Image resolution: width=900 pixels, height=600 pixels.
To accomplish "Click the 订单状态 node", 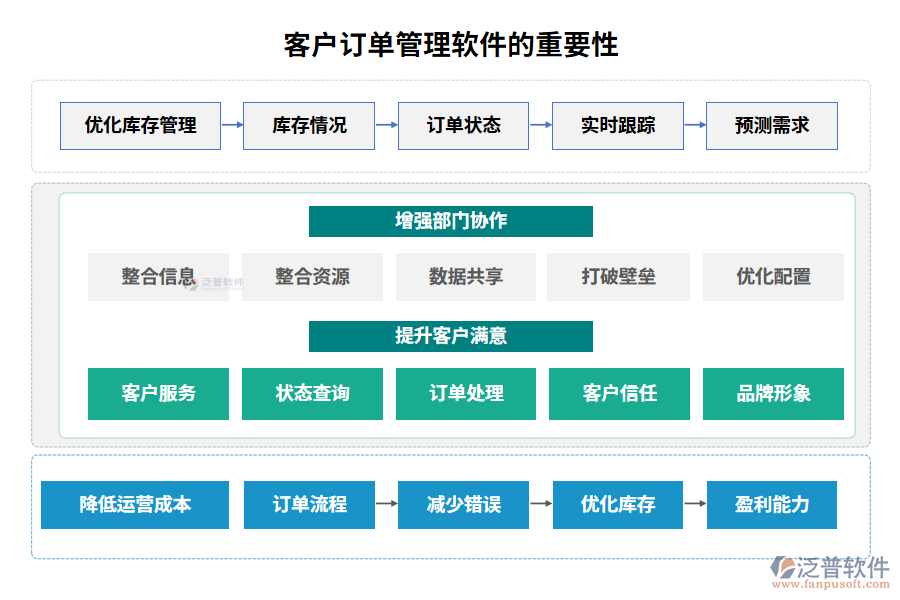I will [463, 126].
